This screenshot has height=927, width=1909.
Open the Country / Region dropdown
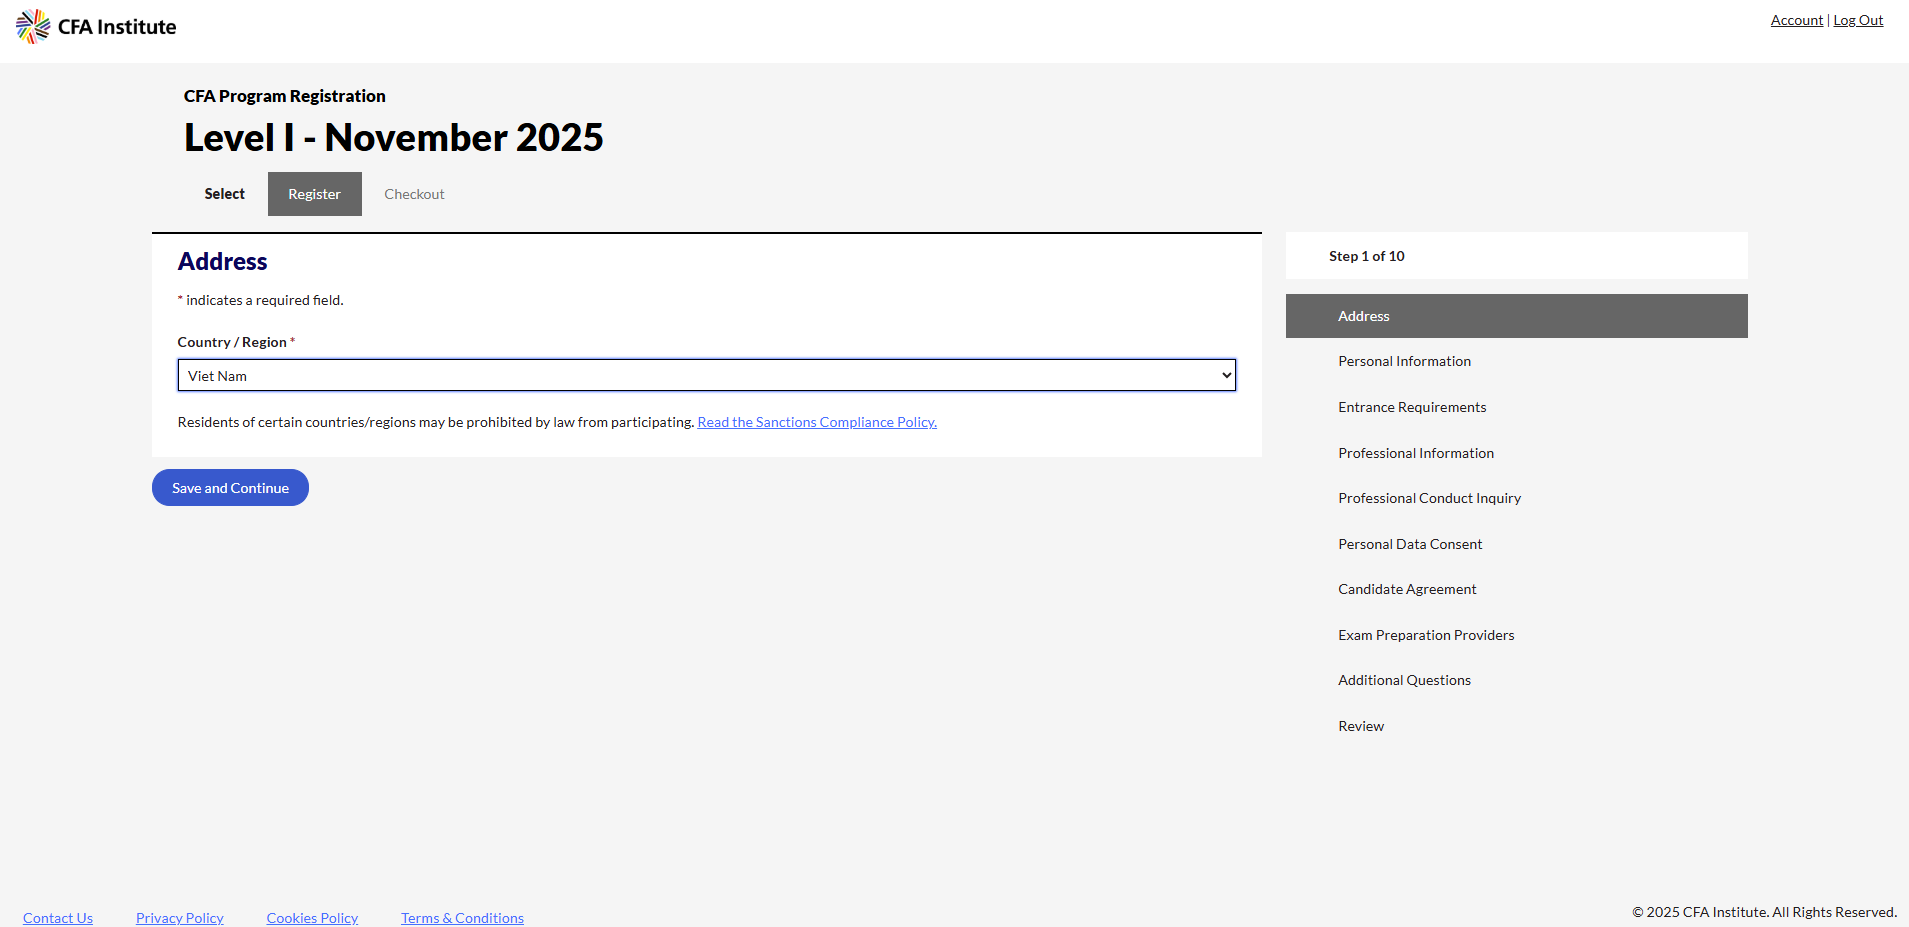707,375
